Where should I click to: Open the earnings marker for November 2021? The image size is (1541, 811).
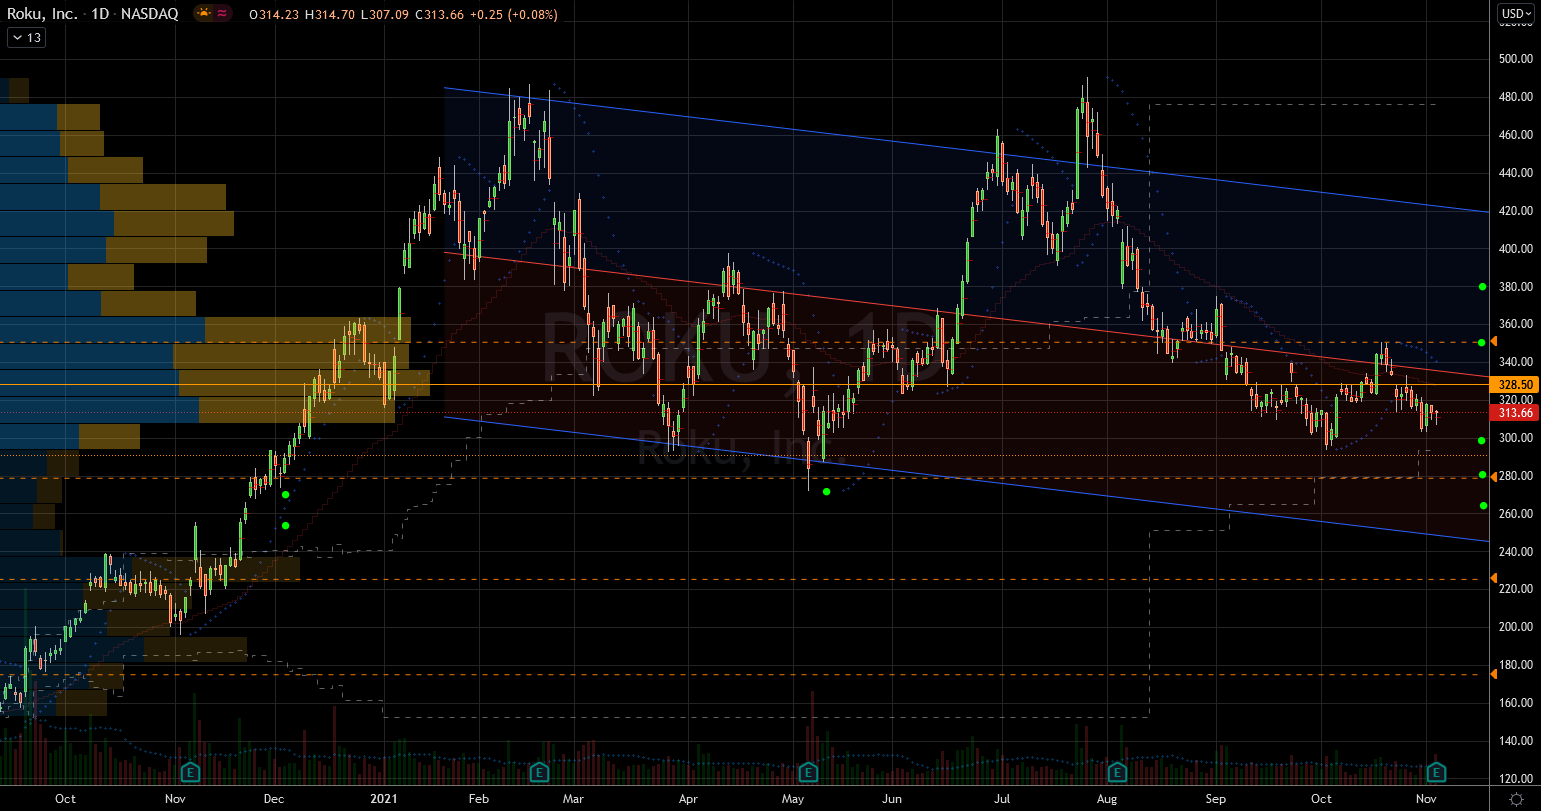click(x=1436, y=772)
